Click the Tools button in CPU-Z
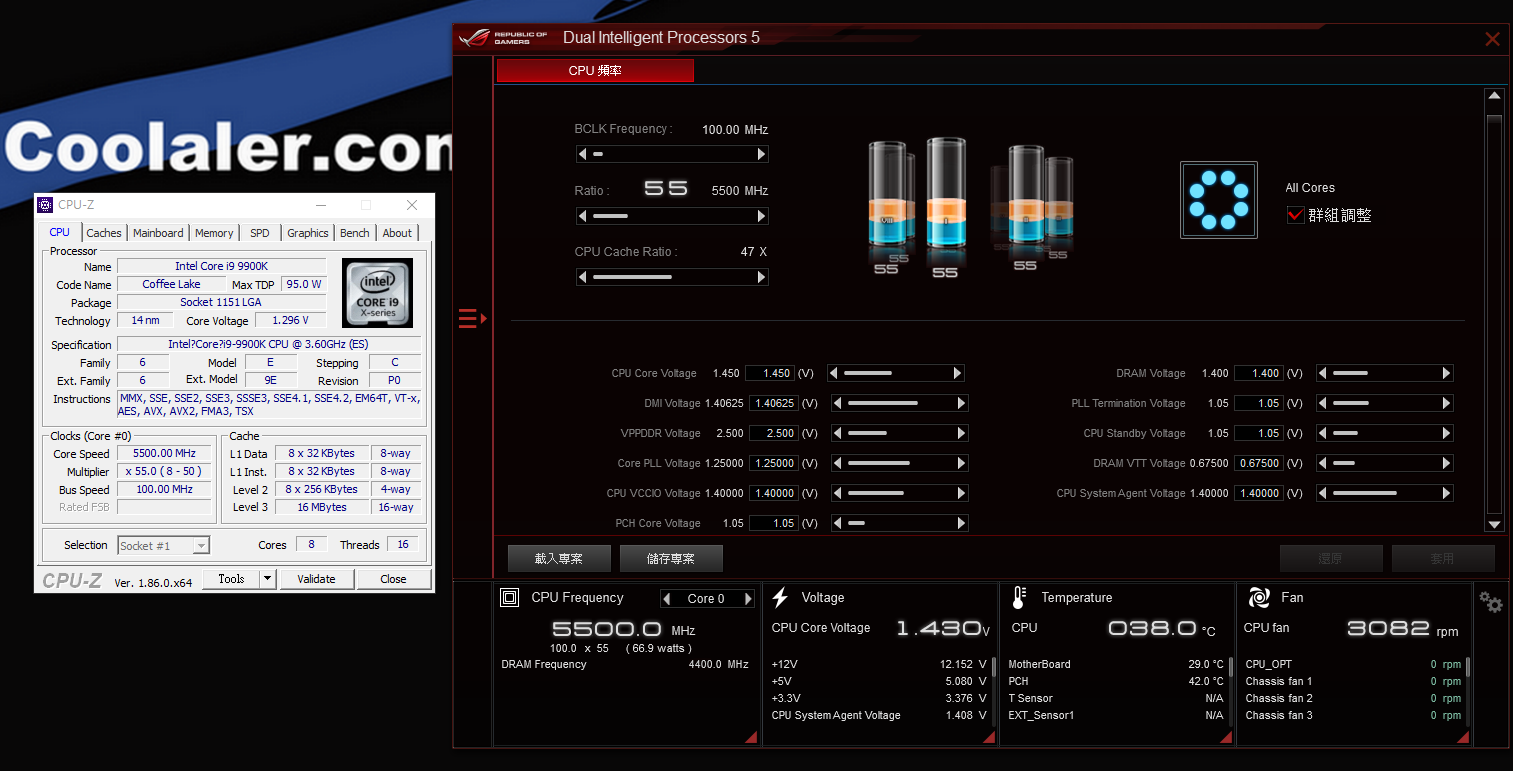Image resolution: width=1513 pixels, height=771 pixels. [231, 579]
